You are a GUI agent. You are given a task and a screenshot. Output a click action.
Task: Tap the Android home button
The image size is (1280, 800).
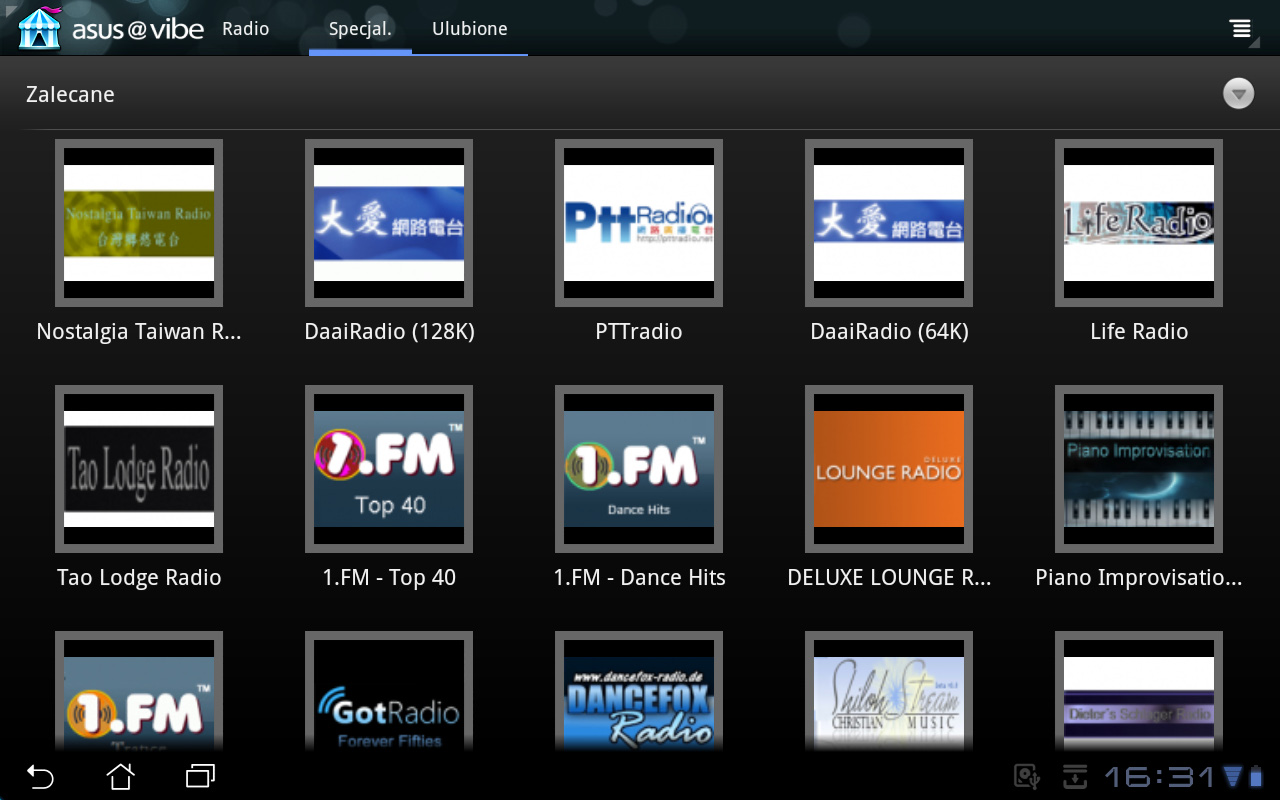tap(120, 776)
